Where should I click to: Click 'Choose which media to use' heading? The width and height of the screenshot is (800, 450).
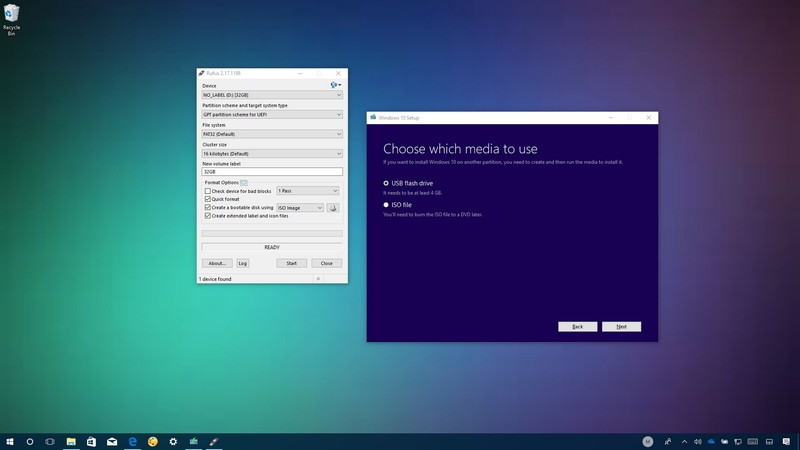click(x=460, y=149)
